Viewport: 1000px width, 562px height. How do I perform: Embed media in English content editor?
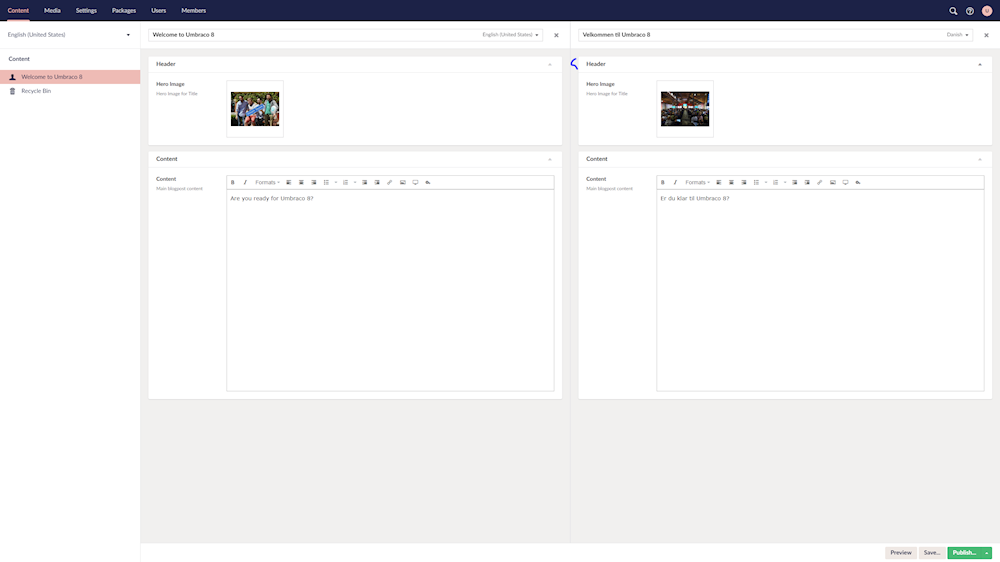pos(415,182)
